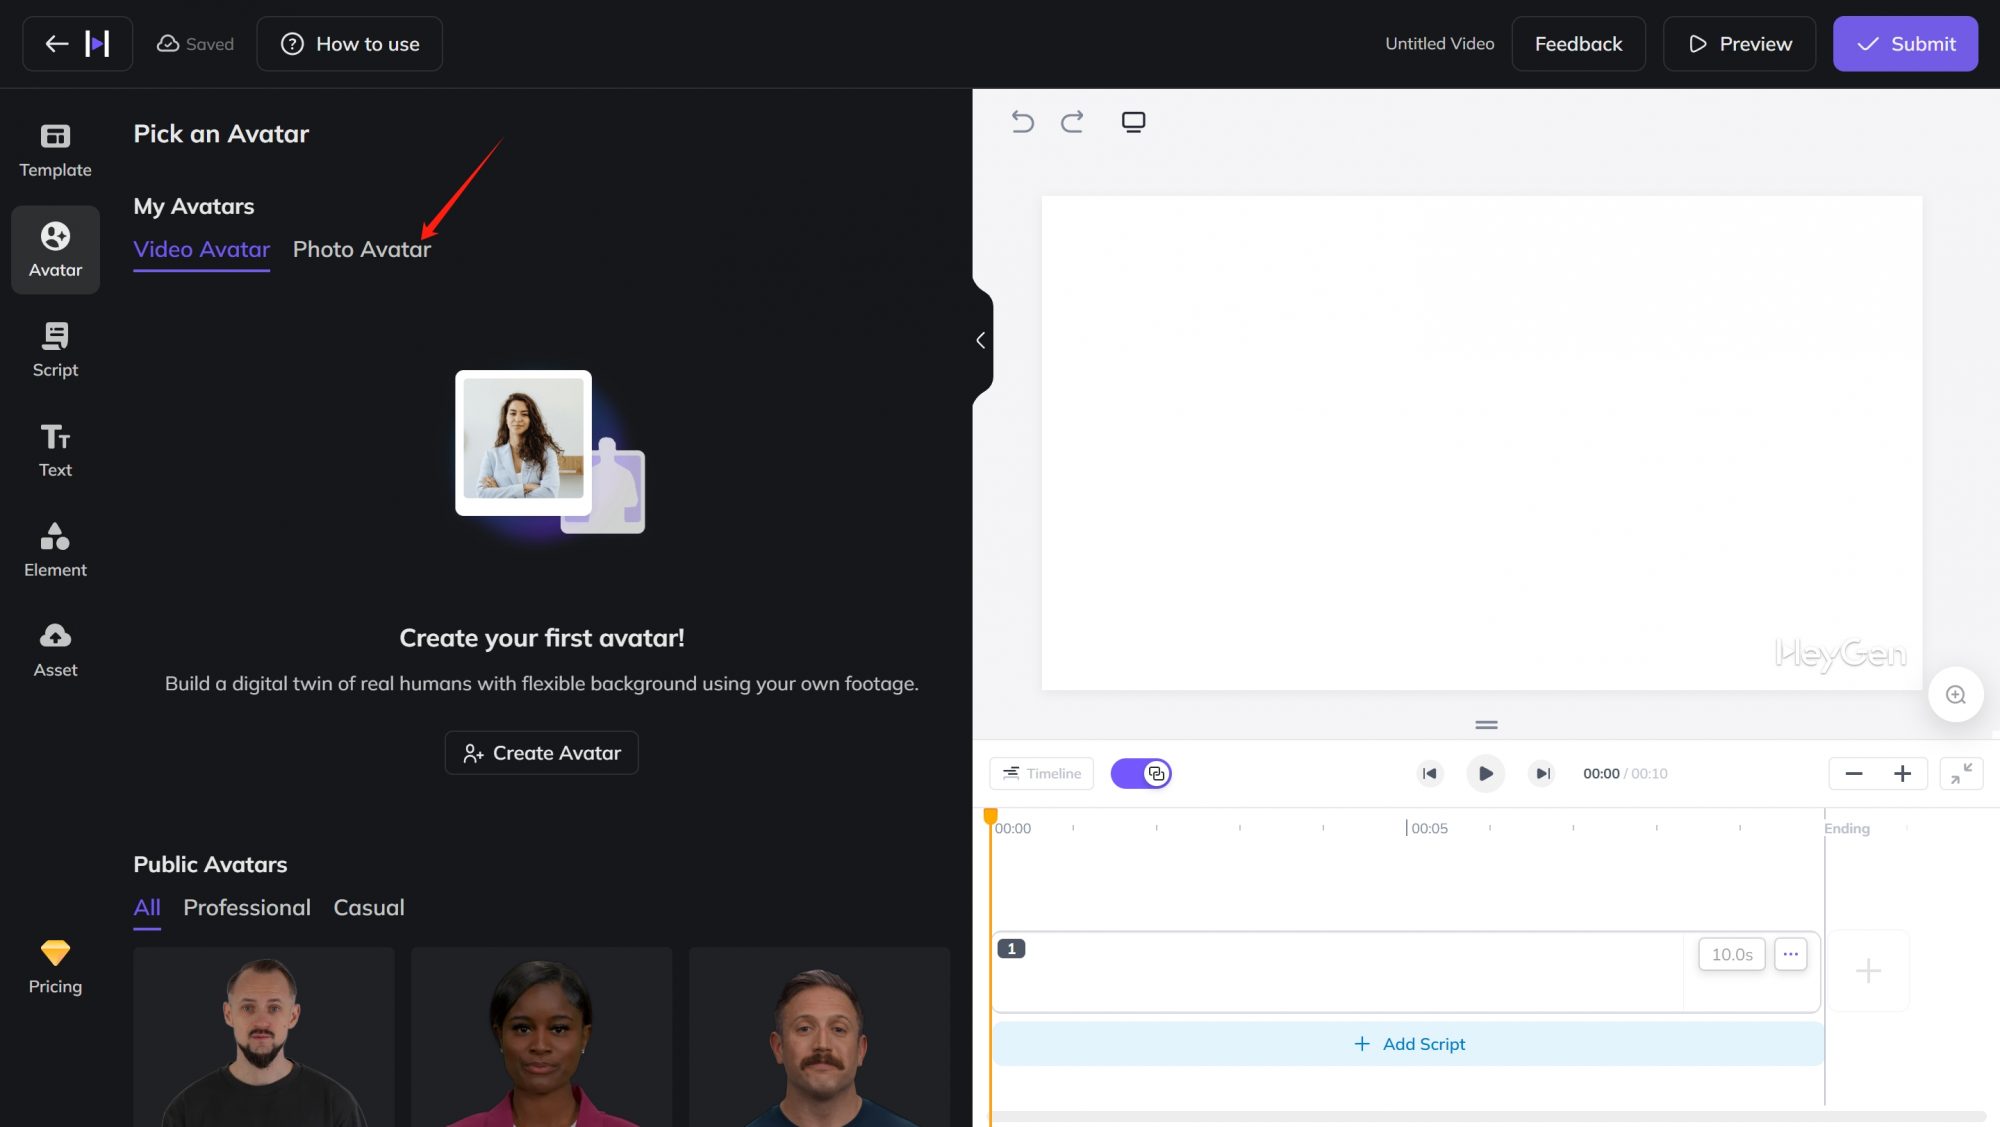This screenshot has height=1127, width=2000.
Task: Choose the woman in pink public avatar
Action: coord(541,1037)
